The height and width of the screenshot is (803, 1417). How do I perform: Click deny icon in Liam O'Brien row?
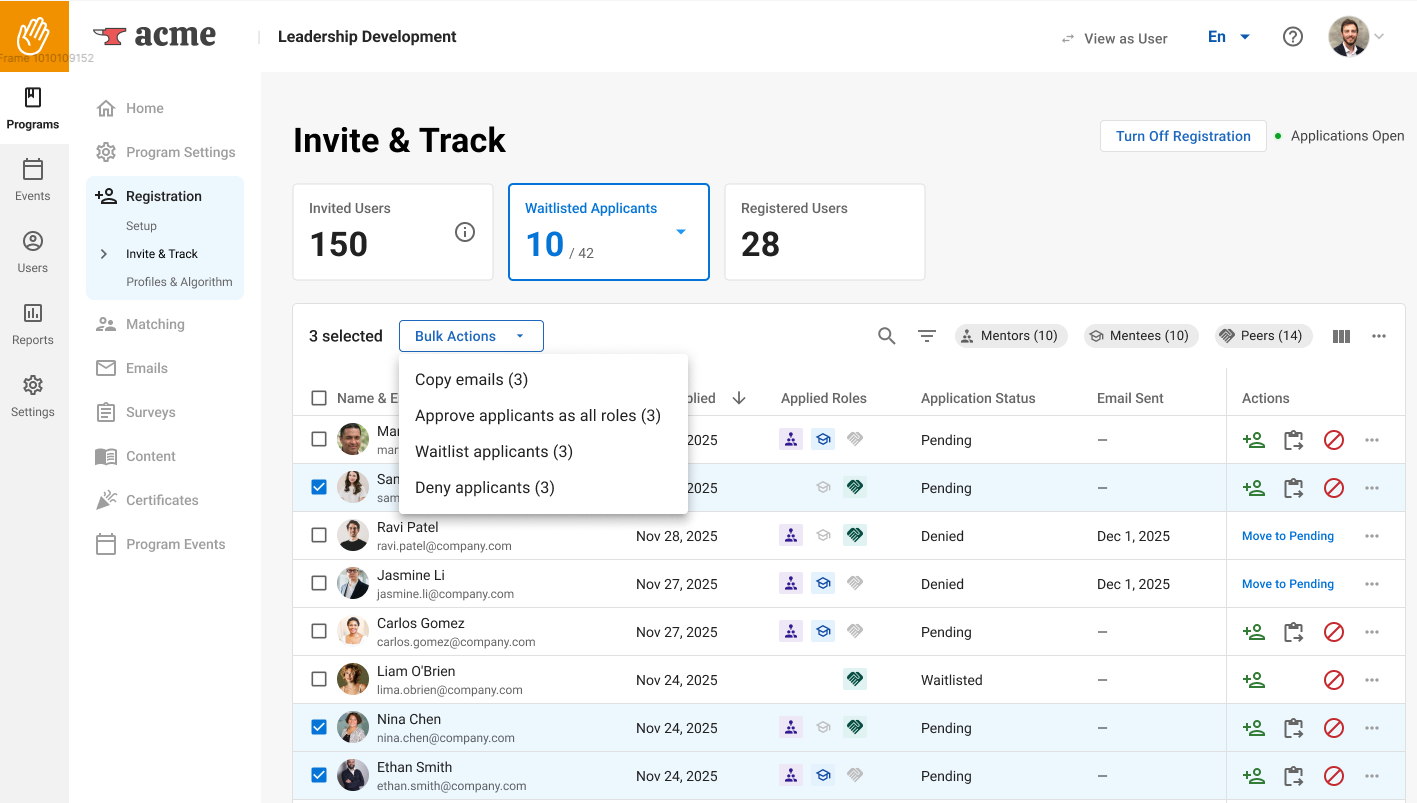pyautogui.click(x=1333, y=680)
